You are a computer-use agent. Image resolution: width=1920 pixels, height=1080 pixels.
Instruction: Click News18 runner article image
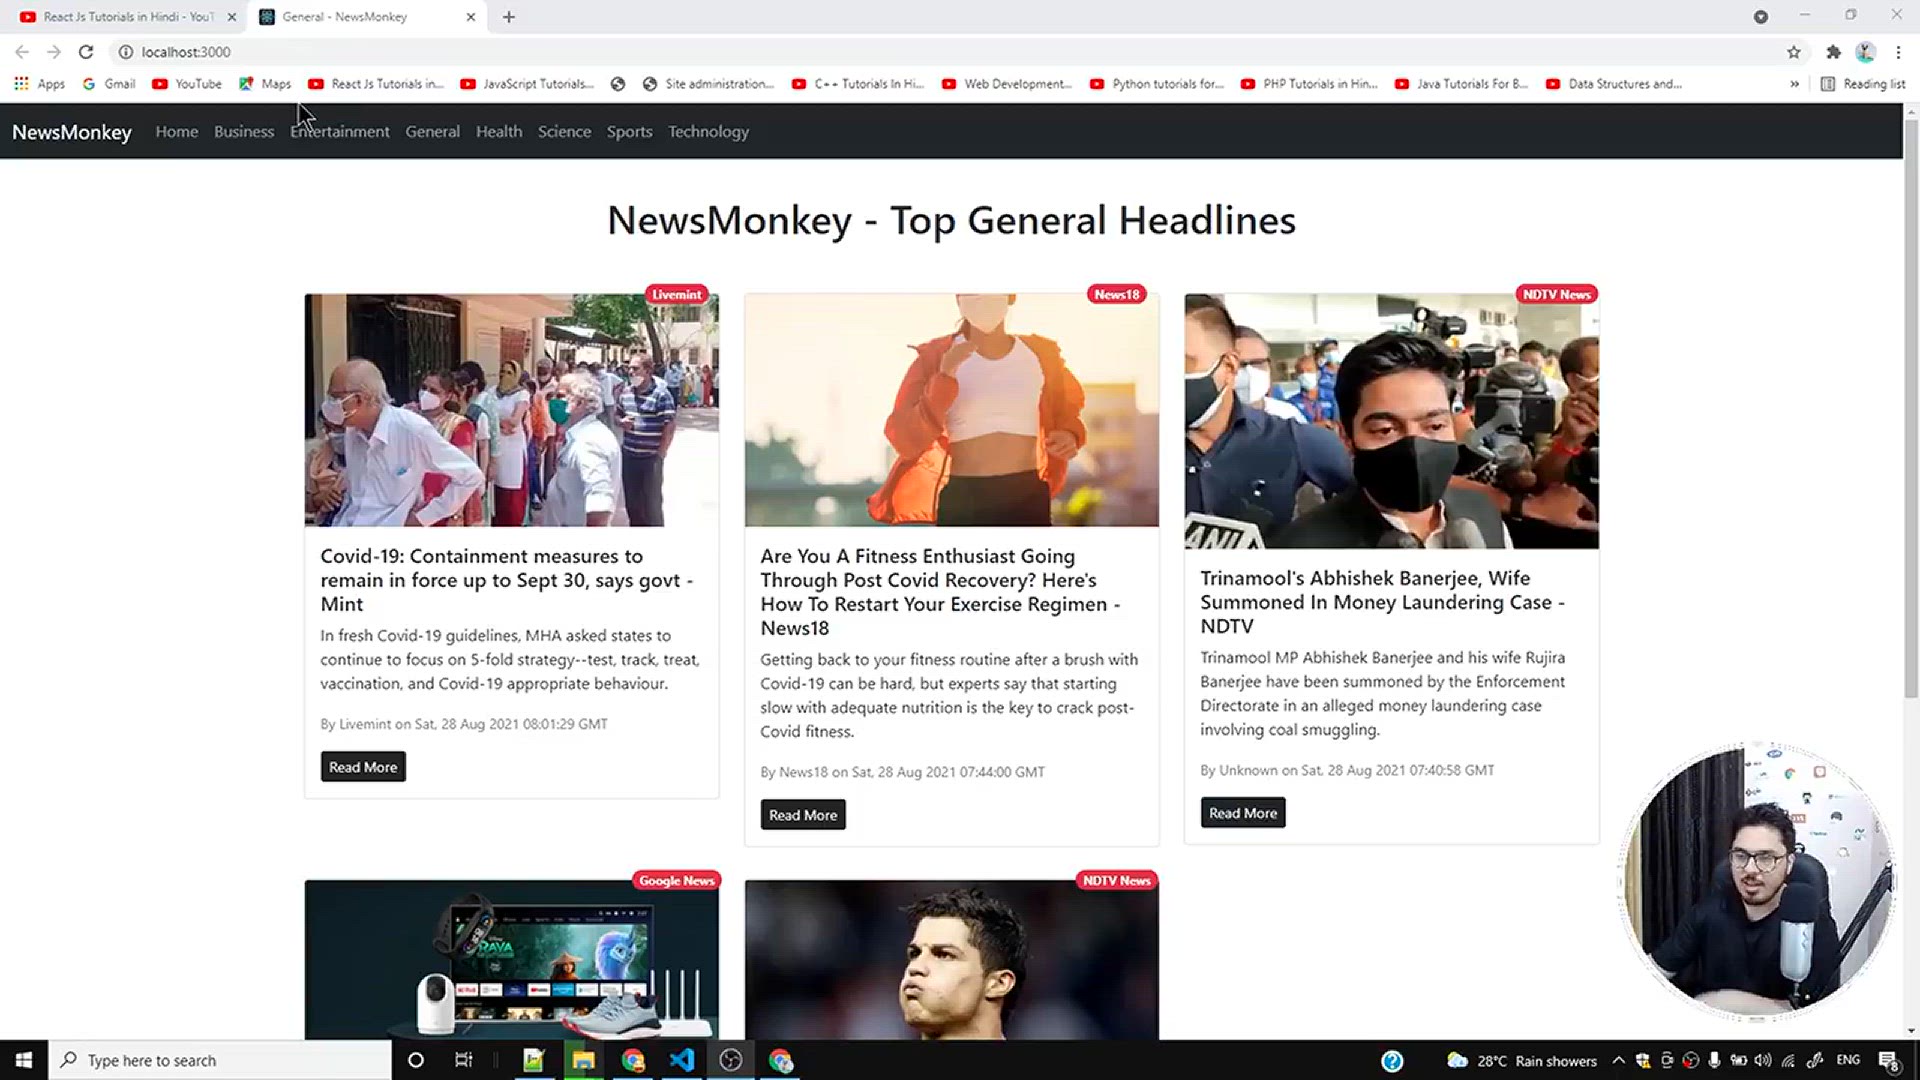[952, 410]
